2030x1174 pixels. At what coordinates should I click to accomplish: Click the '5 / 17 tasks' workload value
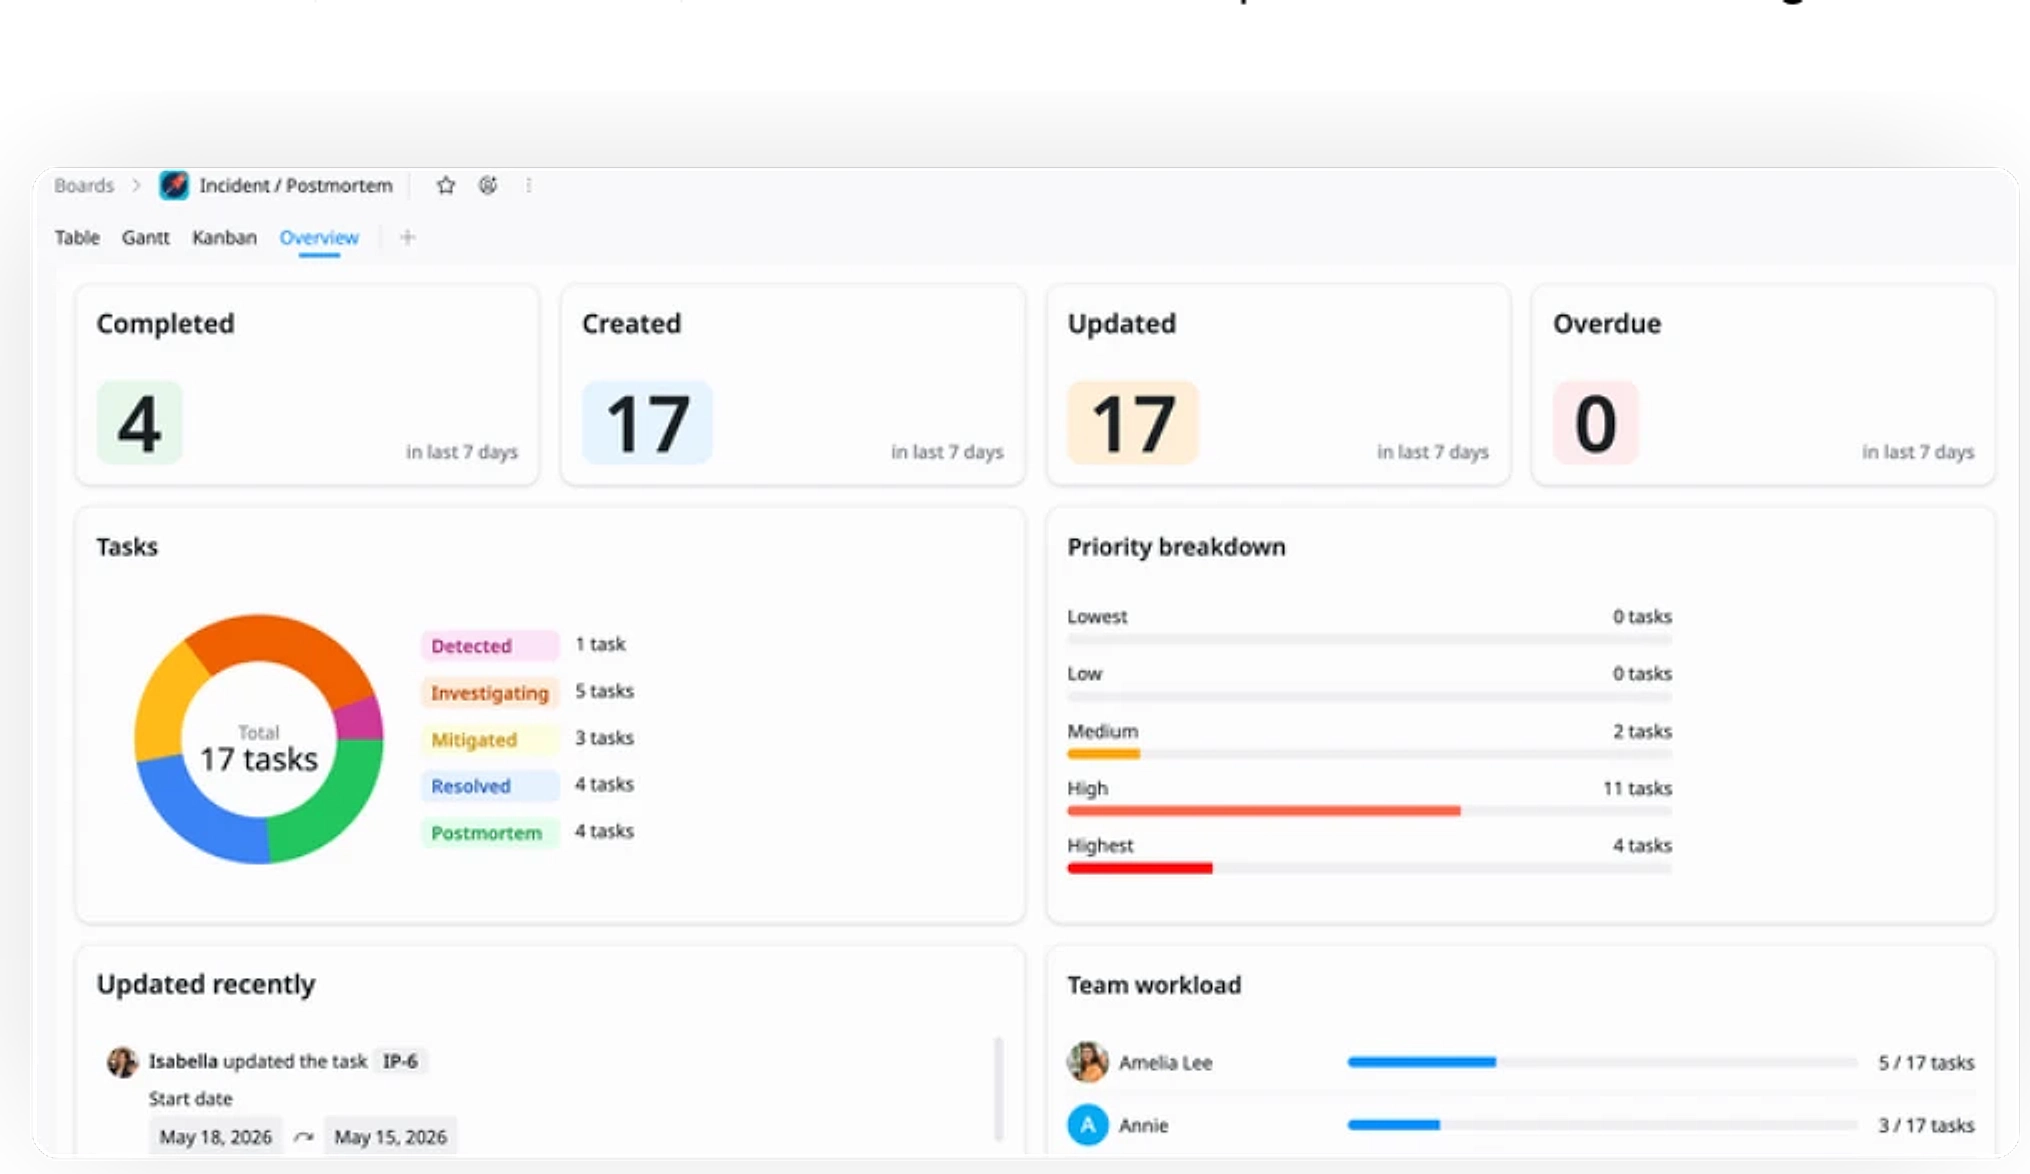1926,1062
